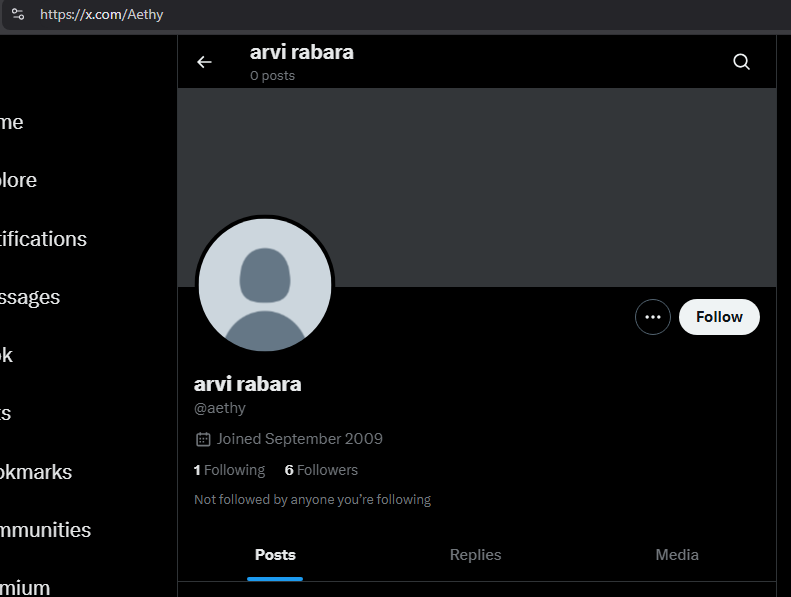Open Premium in the sidebar
This screenshot has height=597, width=791.
(25, 588)
